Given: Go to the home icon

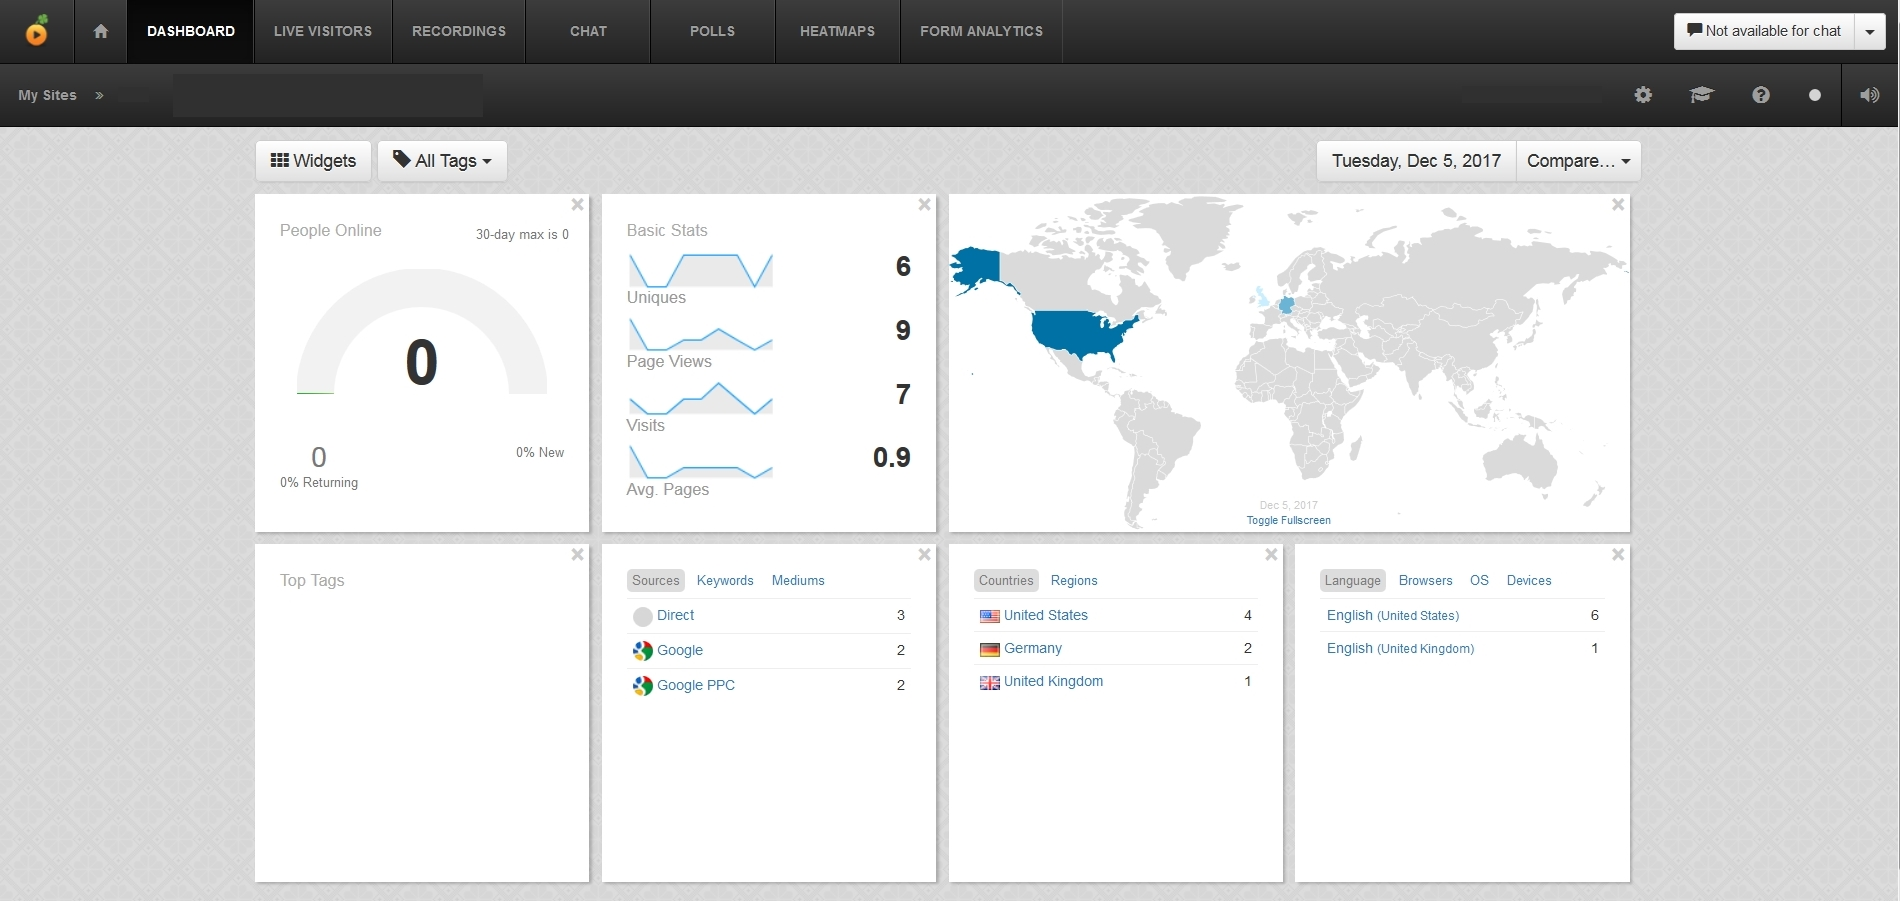Looking at the screenshot, I should pyautogui.click(x=100, y=31).
